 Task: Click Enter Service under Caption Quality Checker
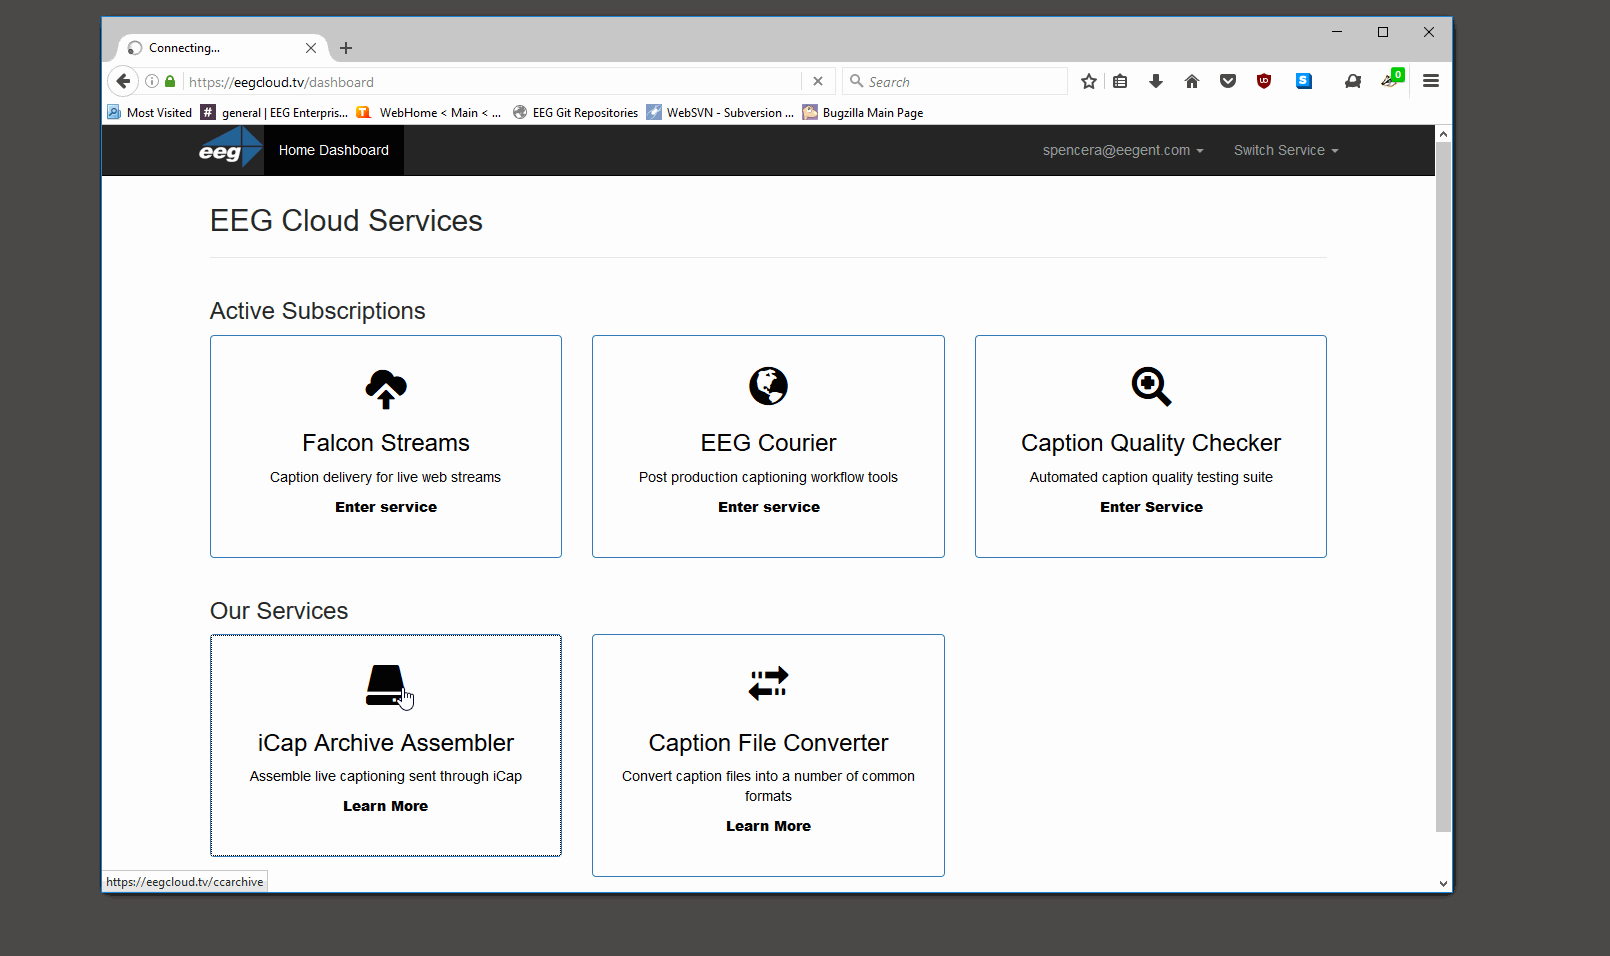click(1151, 507)
